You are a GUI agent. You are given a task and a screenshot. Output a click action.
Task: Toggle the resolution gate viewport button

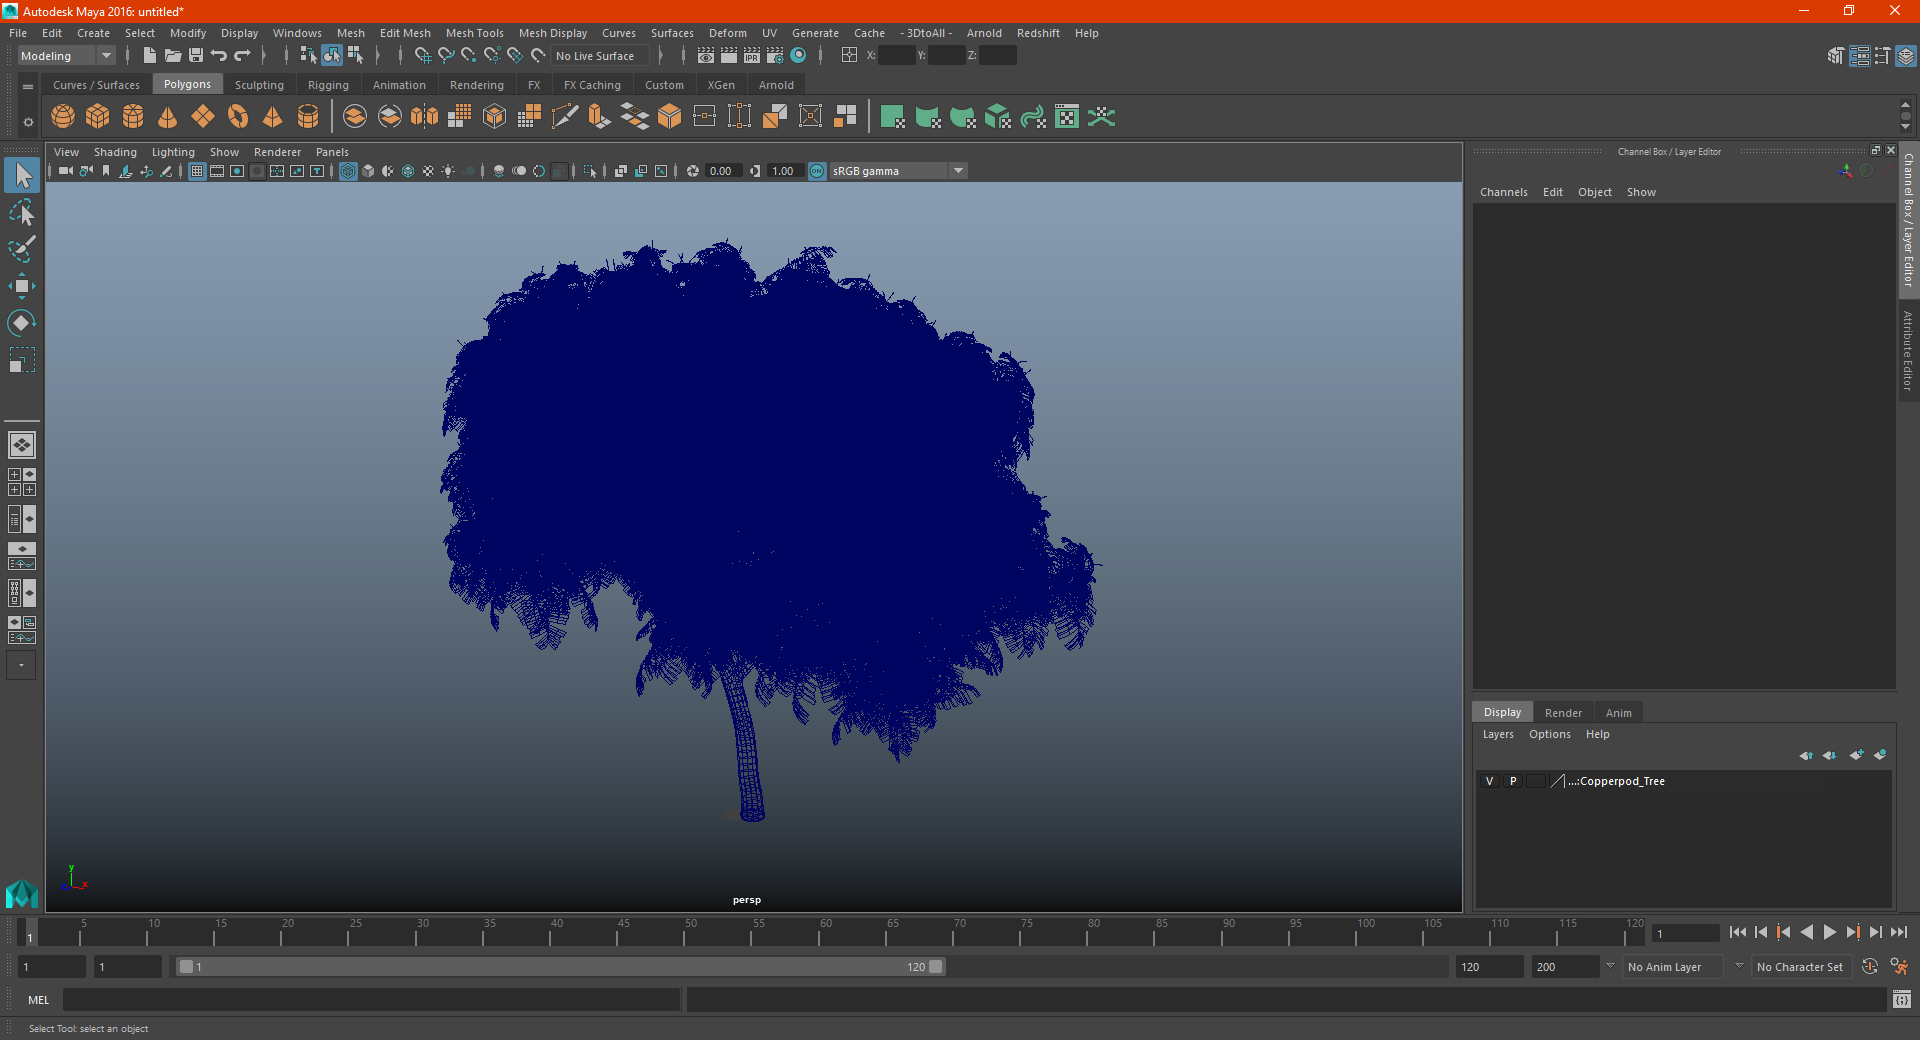point(237,171)
